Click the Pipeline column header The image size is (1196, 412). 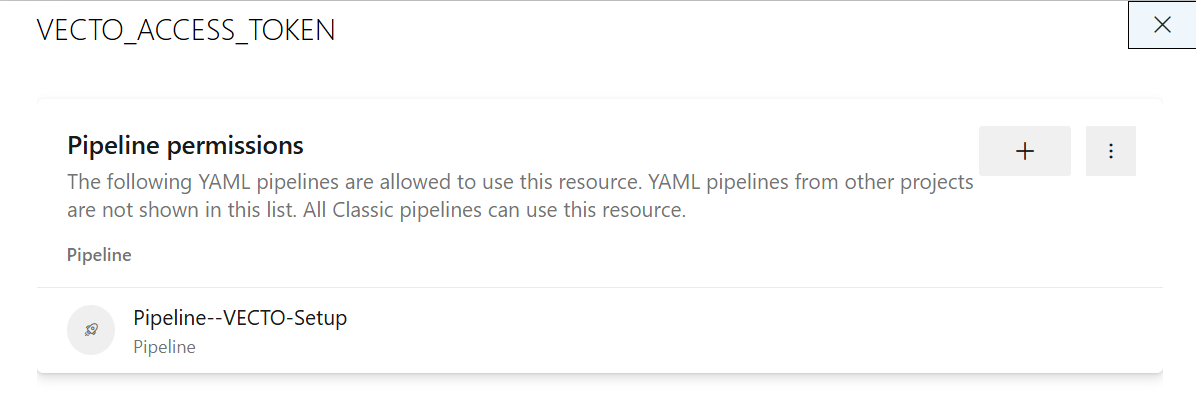pos(99,255)
